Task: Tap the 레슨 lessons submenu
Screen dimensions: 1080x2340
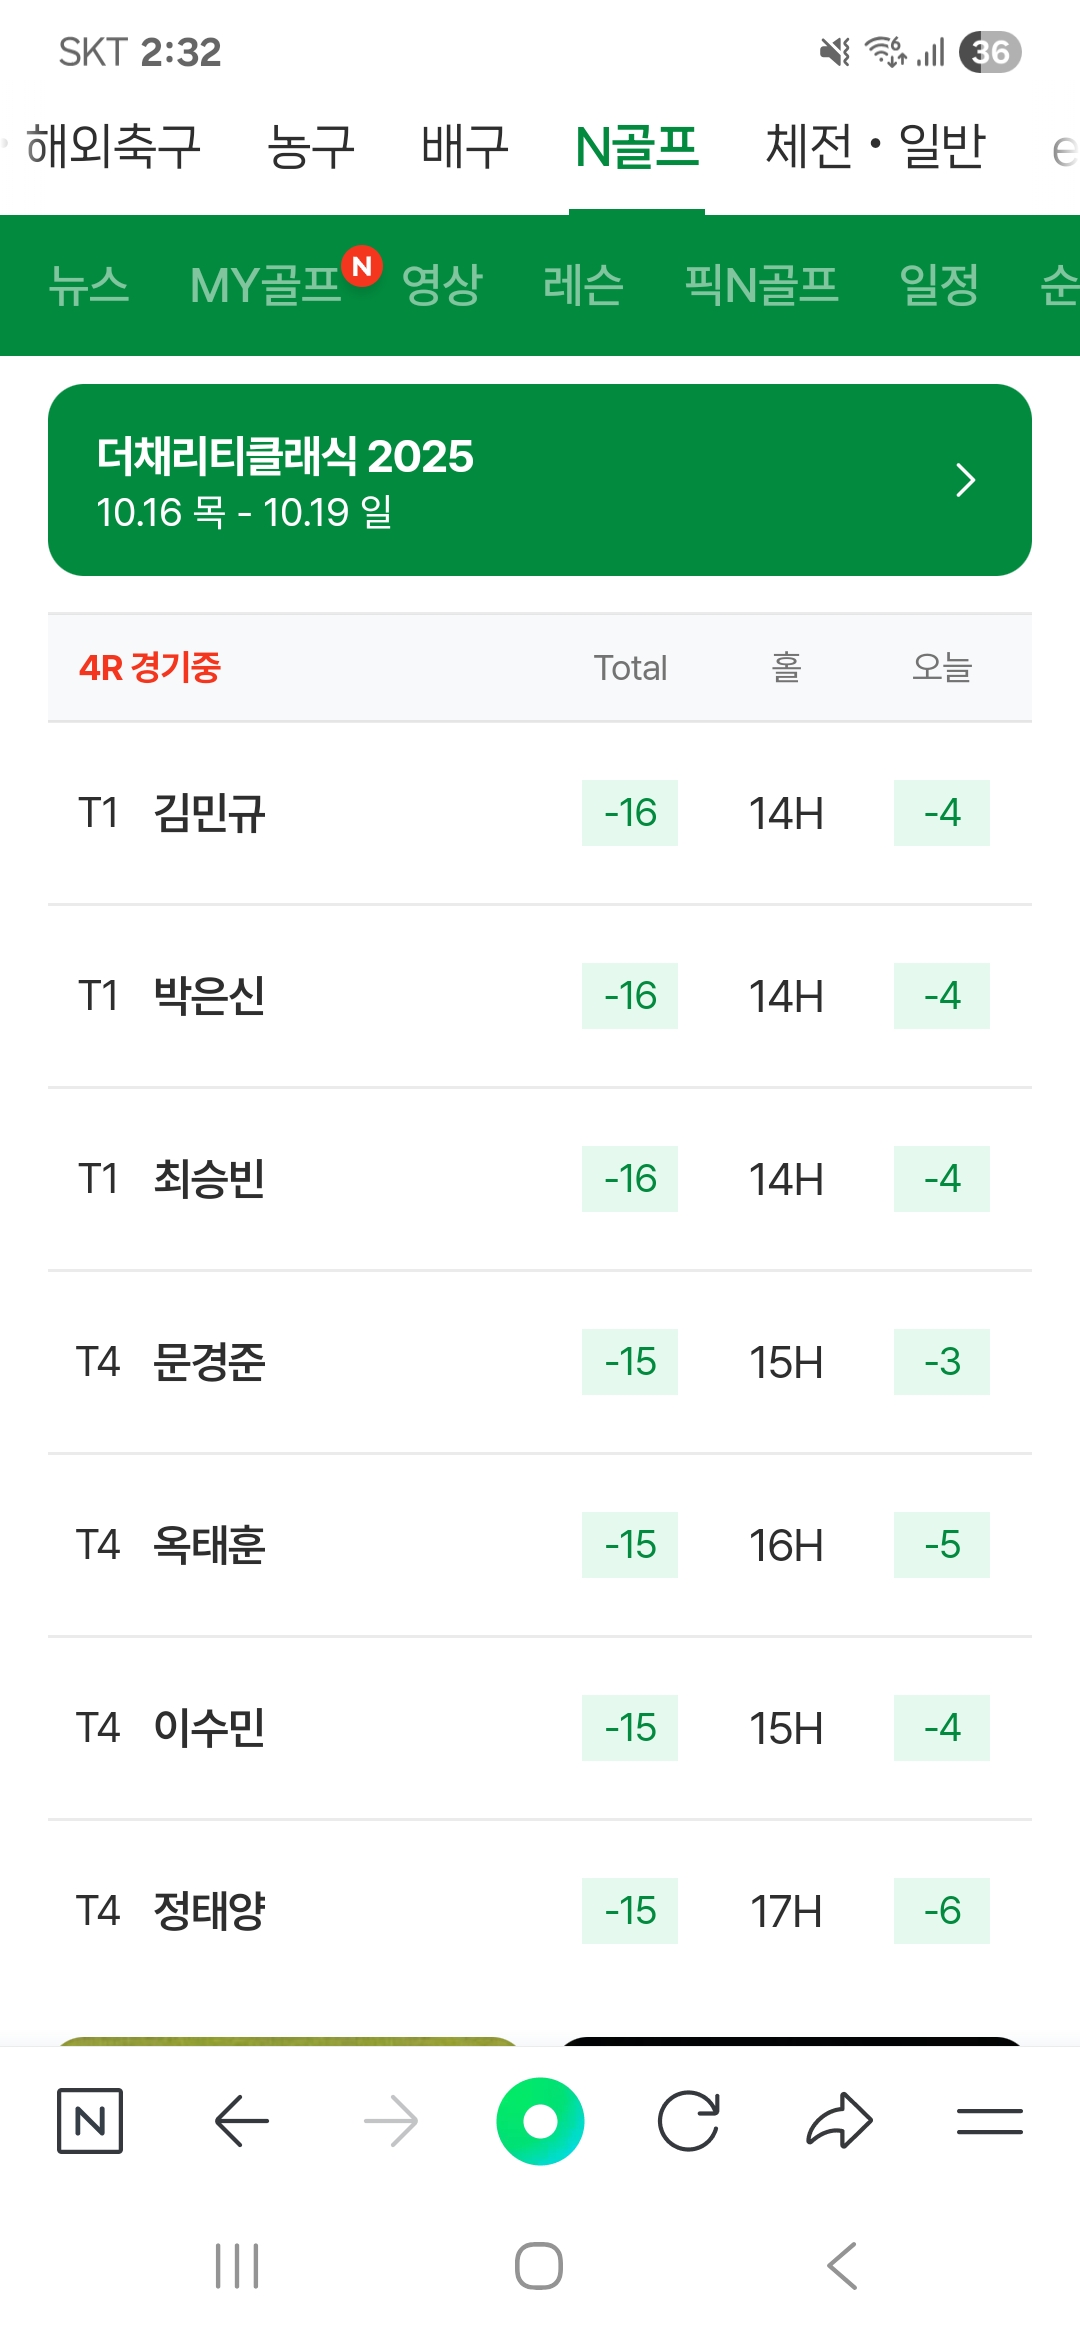Action: click(x=583, y=285)
